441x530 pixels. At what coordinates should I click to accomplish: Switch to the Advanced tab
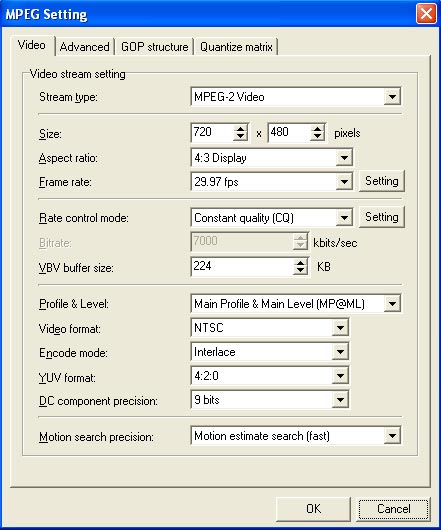(x=84, y=47)
